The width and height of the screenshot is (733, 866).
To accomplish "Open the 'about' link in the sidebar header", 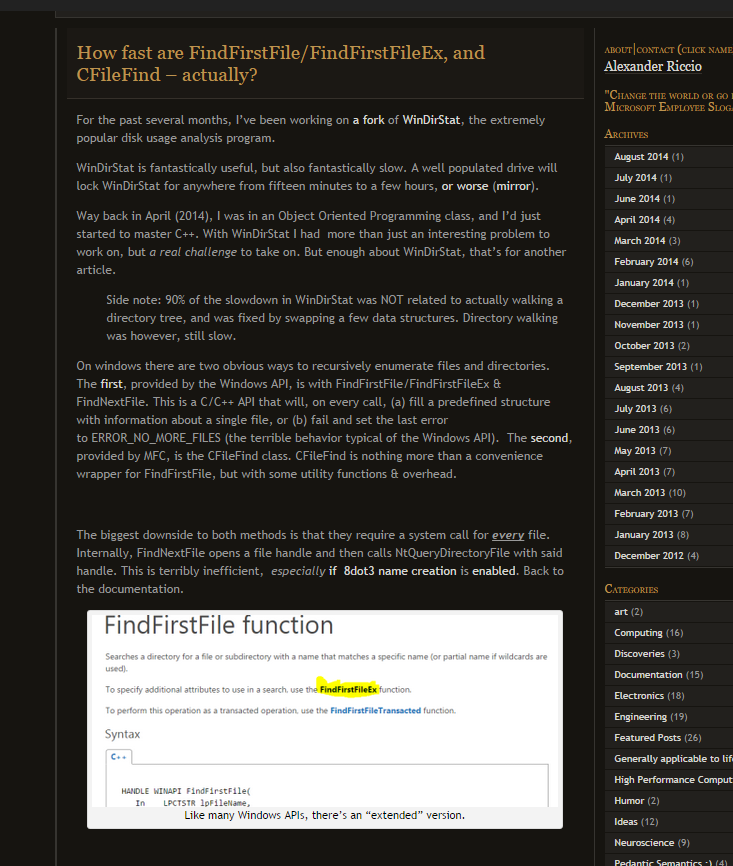I will pos(618,49).
